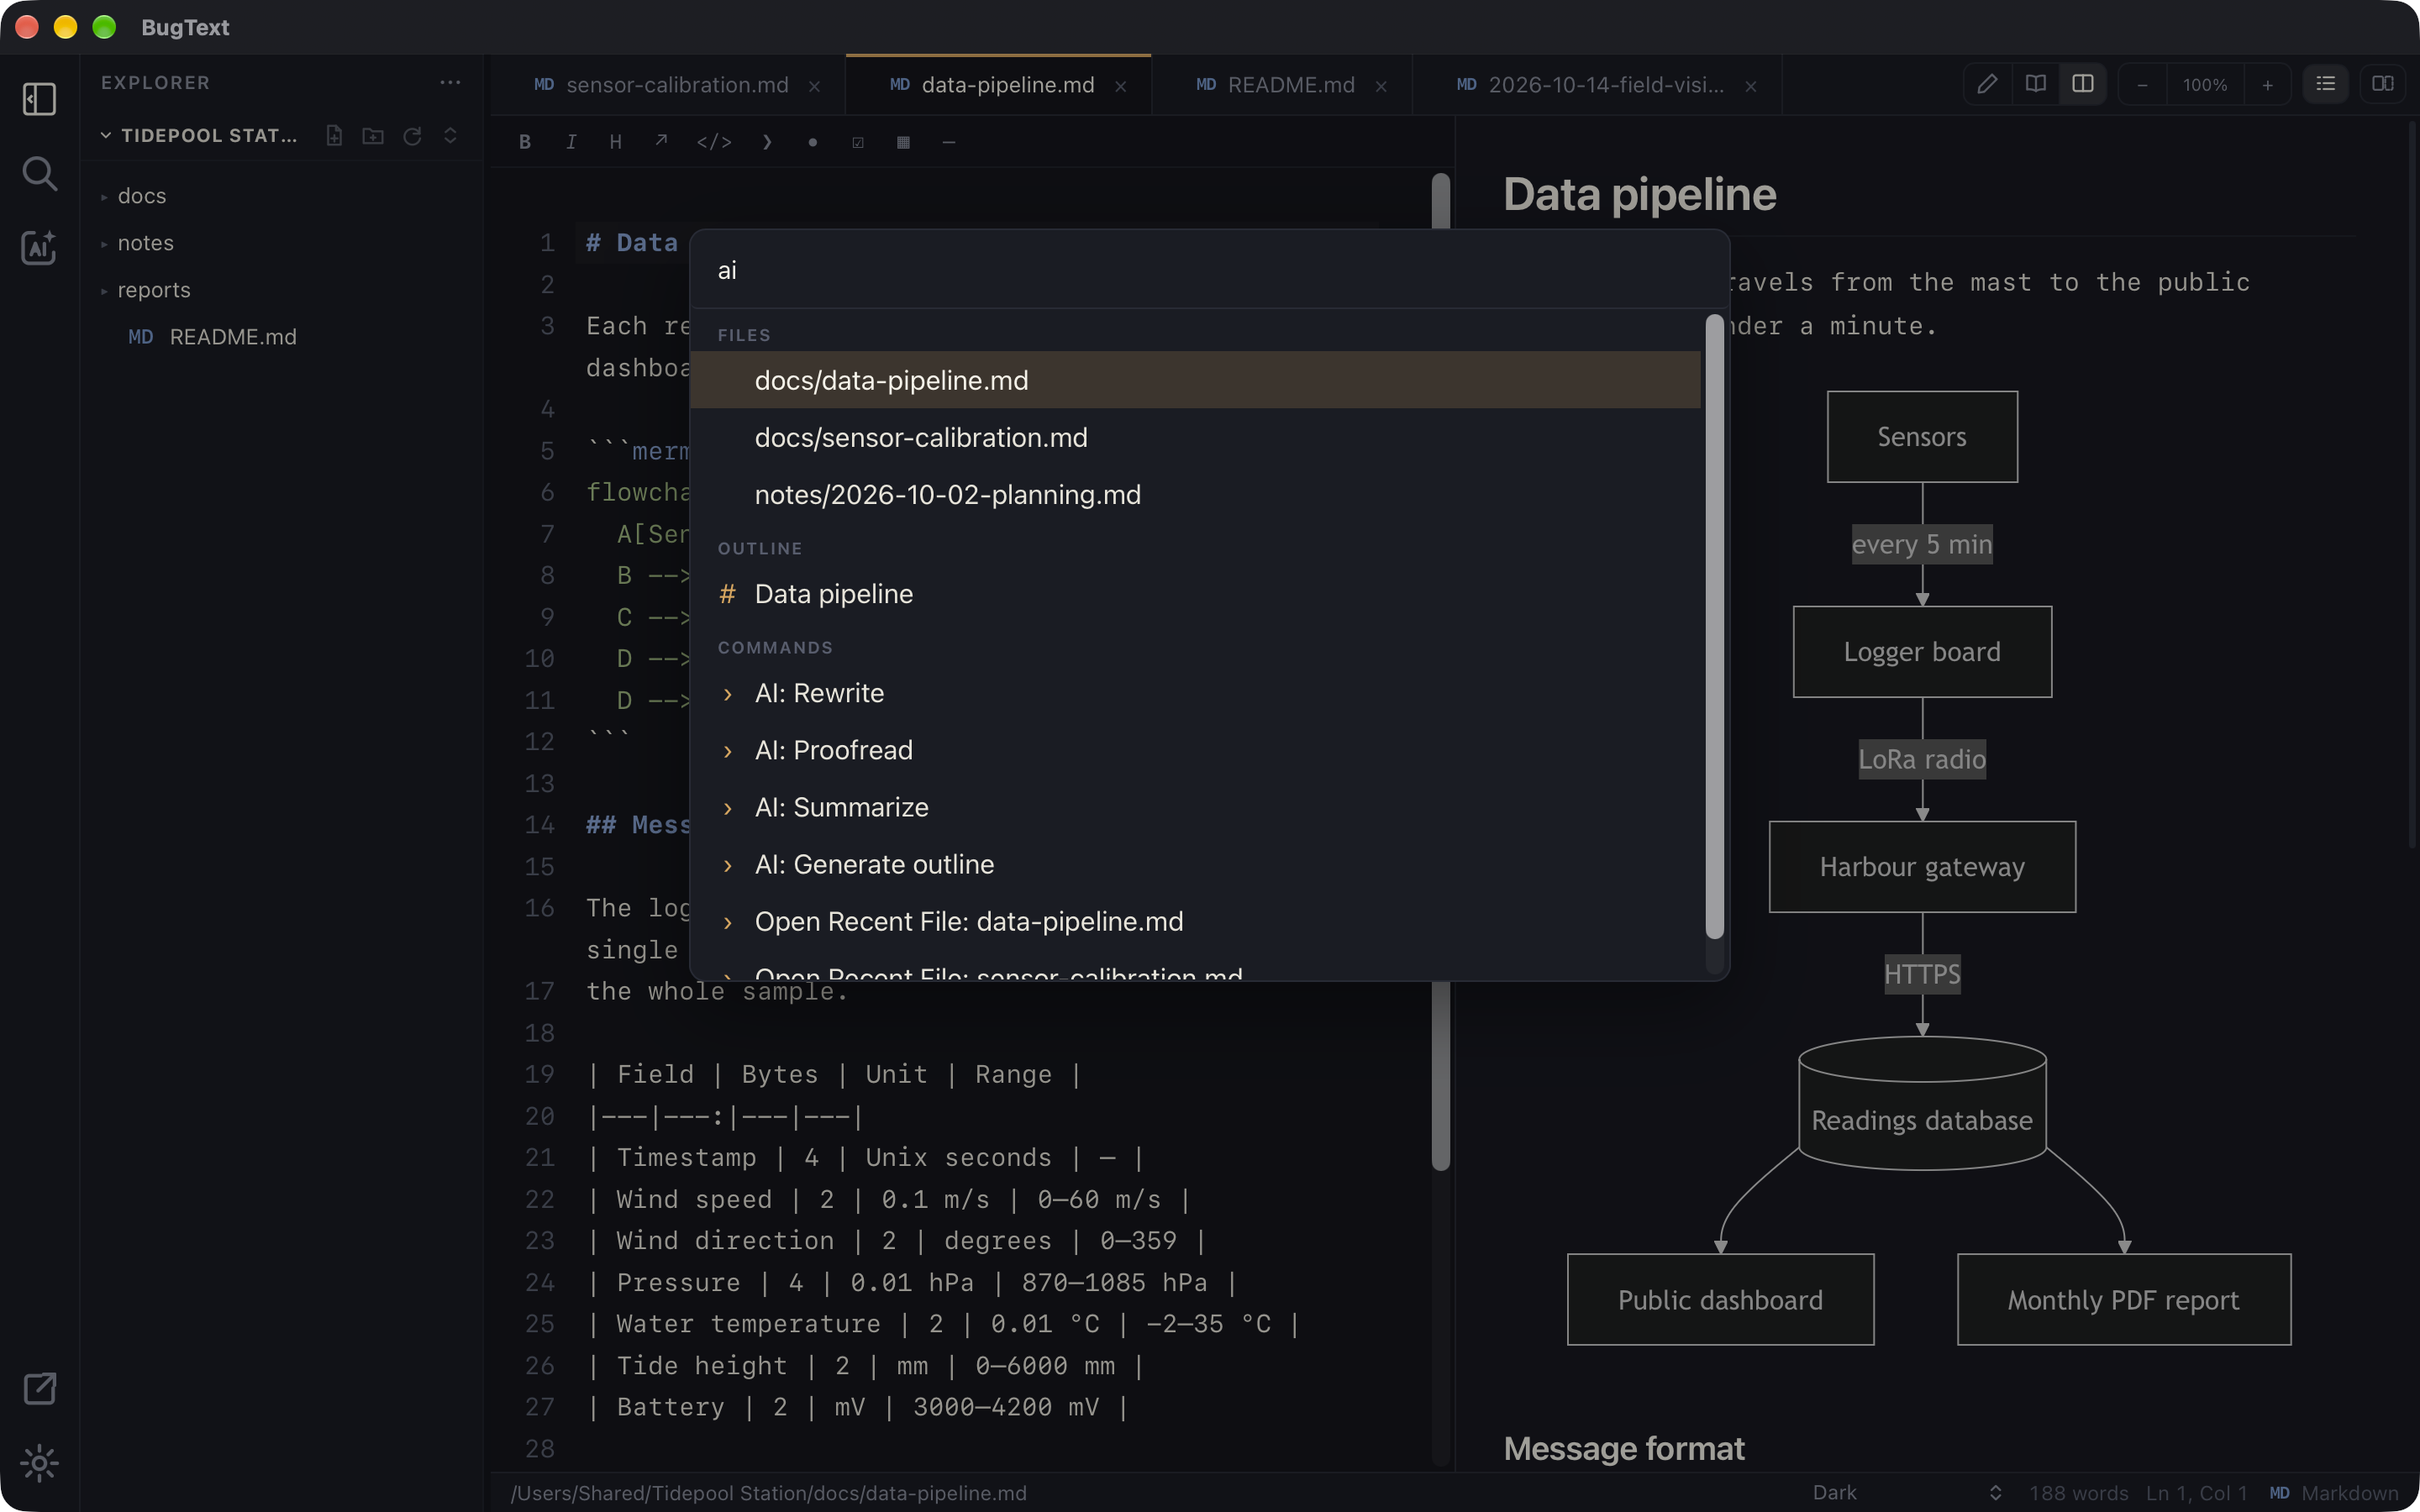Open Settings with the gear icon
2420x1512 pixels.
pos(39,1463)
